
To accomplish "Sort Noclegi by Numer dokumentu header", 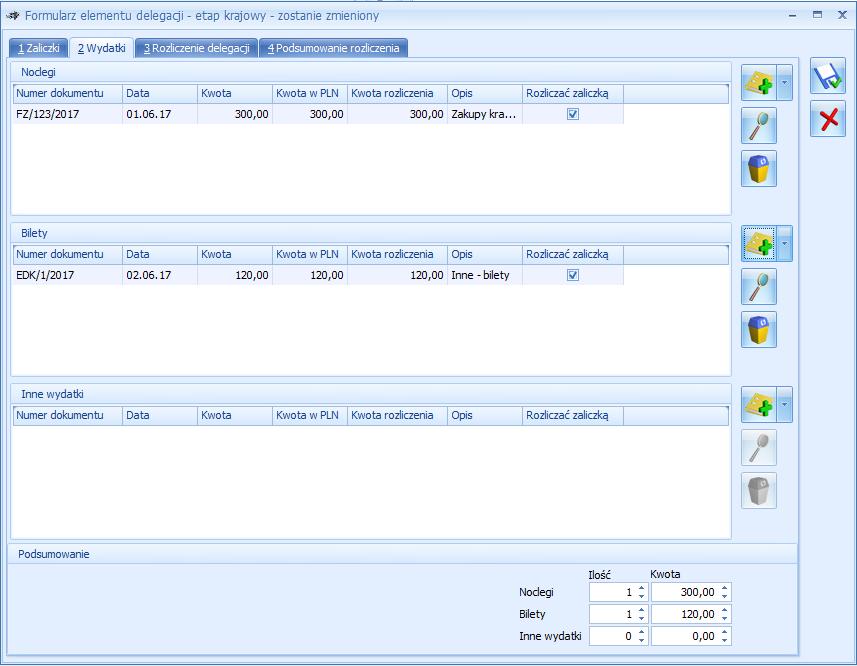I will 68,93.
